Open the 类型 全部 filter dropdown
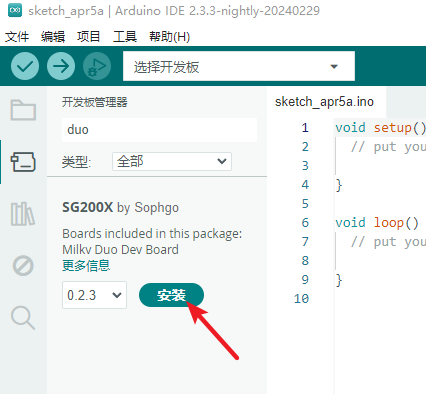The image size is (426, 394). (x=172, y=162)
